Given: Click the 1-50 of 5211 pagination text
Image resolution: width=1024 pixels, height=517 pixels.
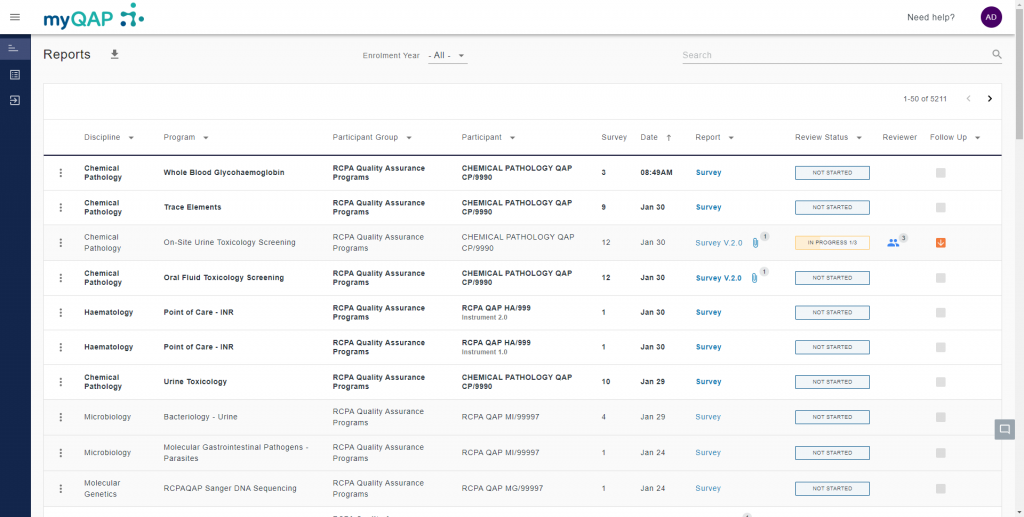Looking at the screenshot, I should pyautogui.click(x=925, y=99).
